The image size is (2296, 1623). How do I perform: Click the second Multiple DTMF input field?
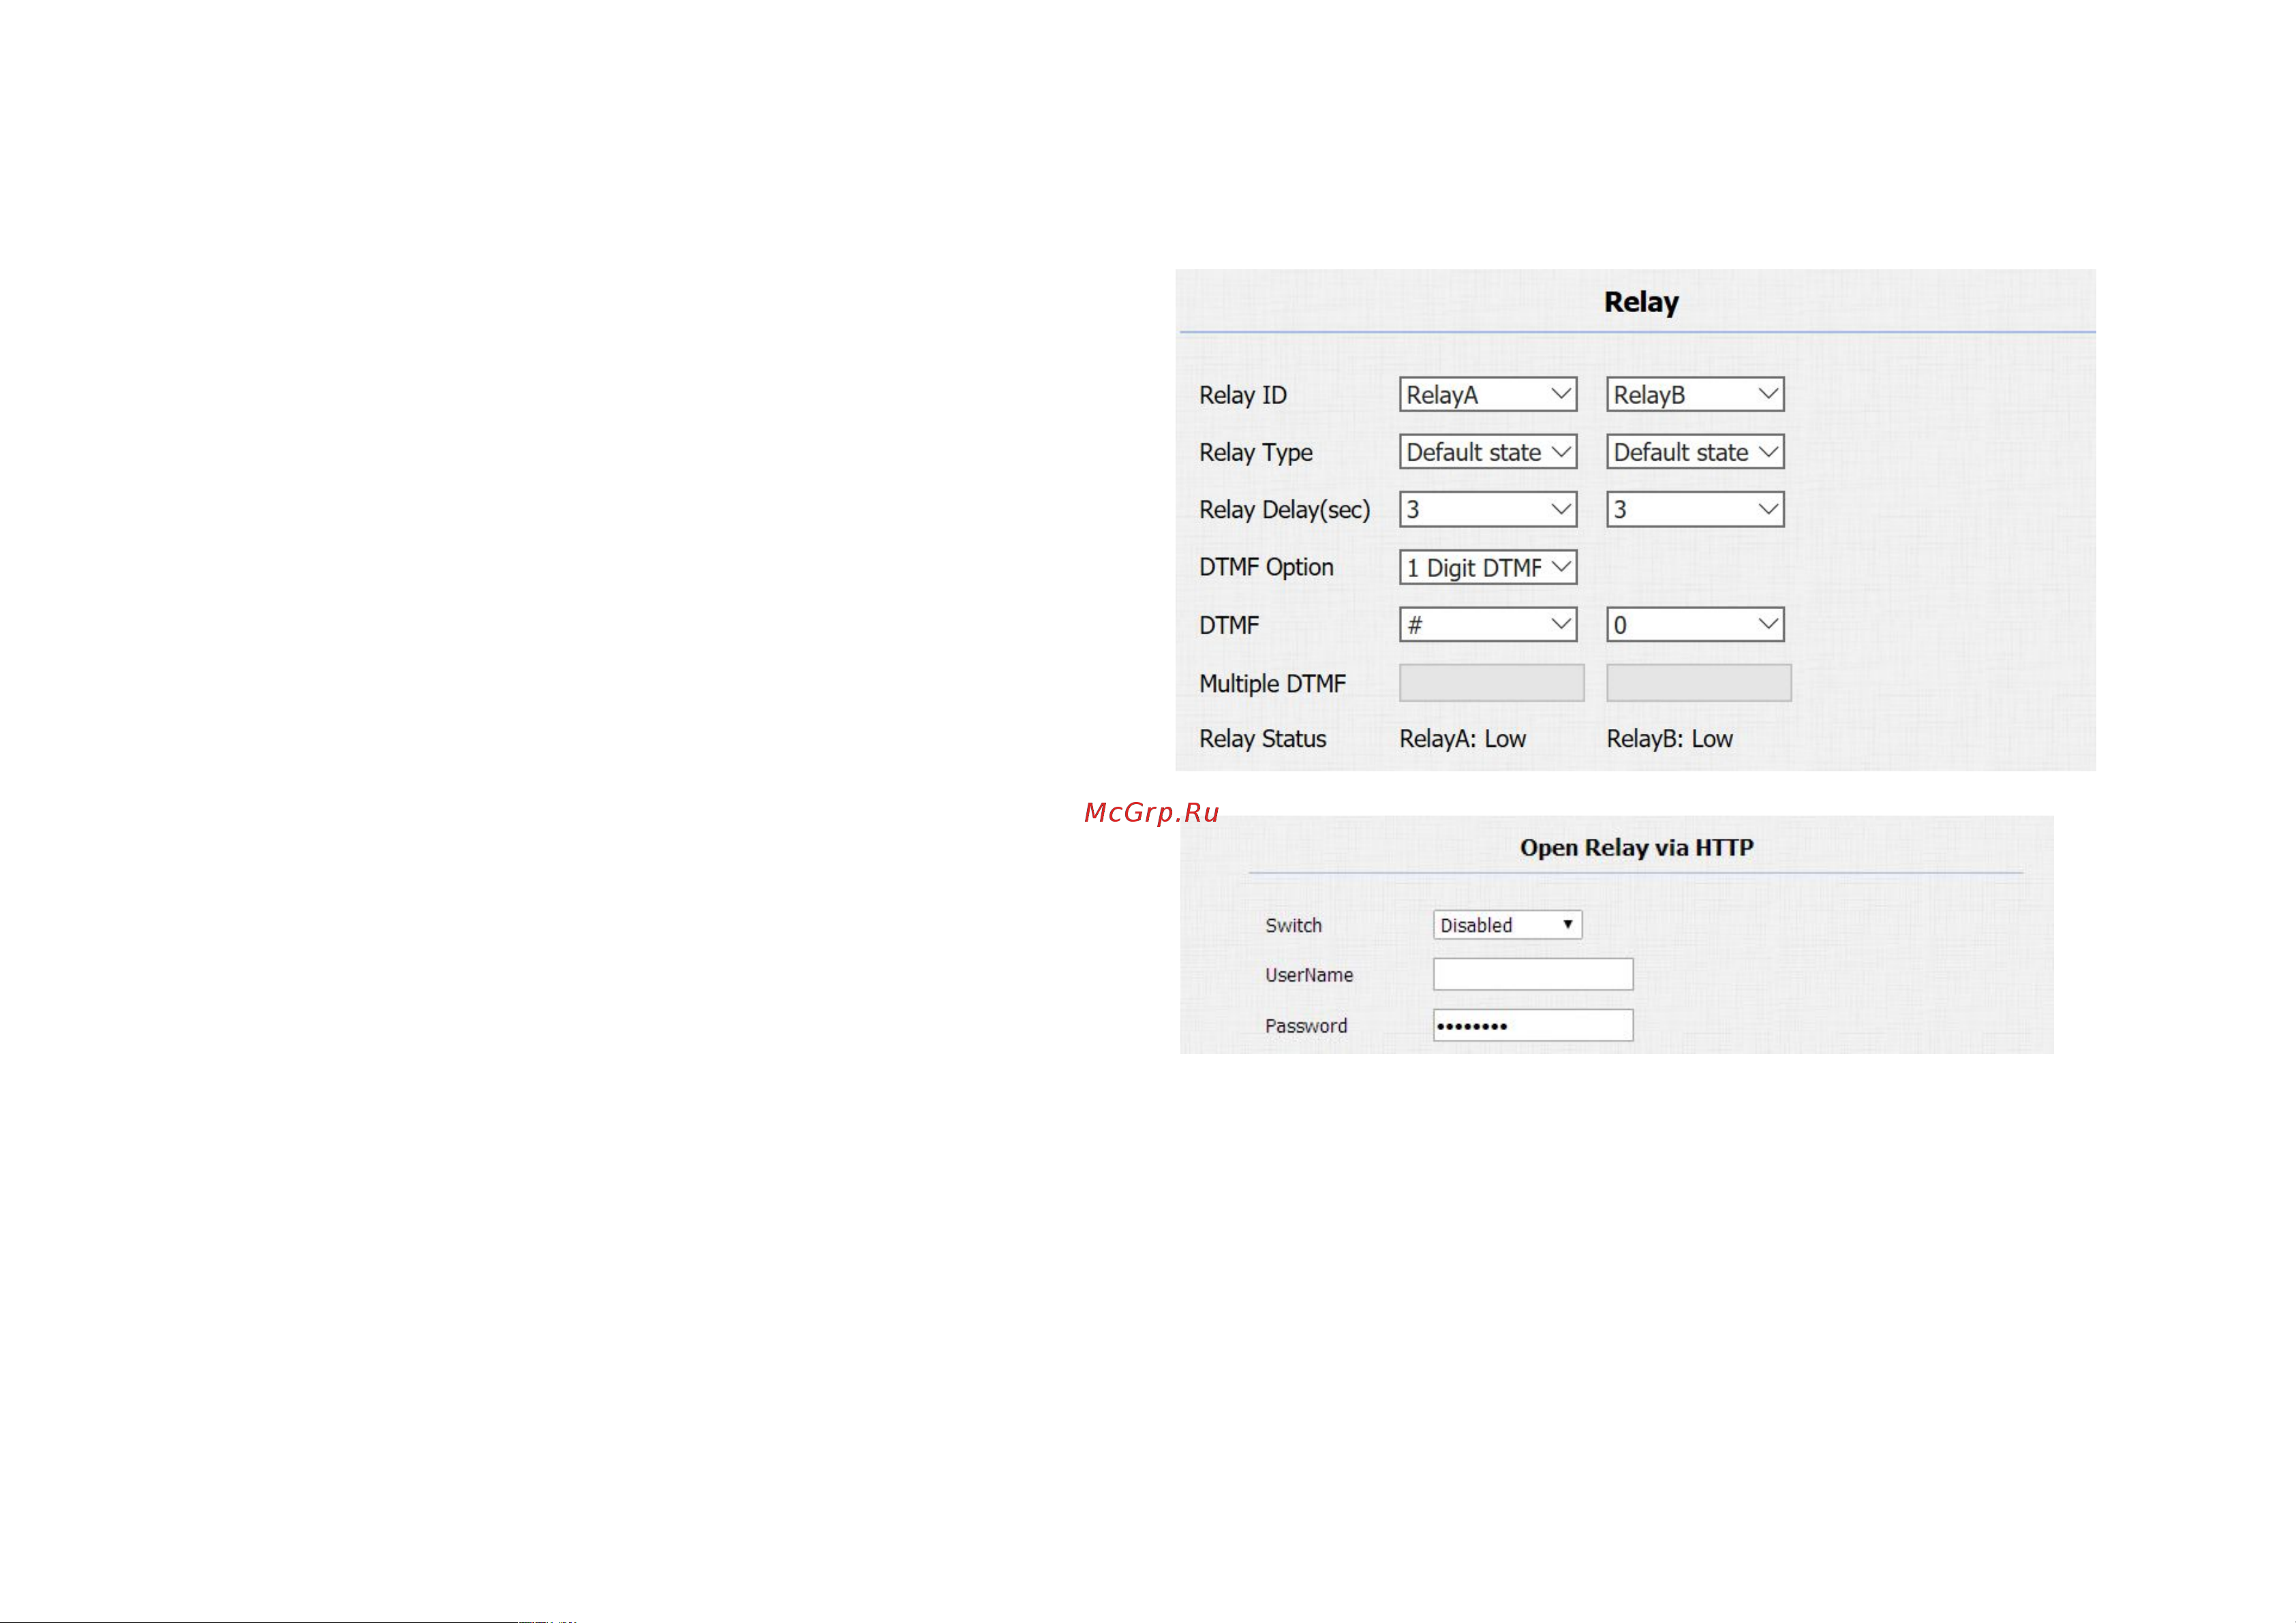click(1699, 683)
